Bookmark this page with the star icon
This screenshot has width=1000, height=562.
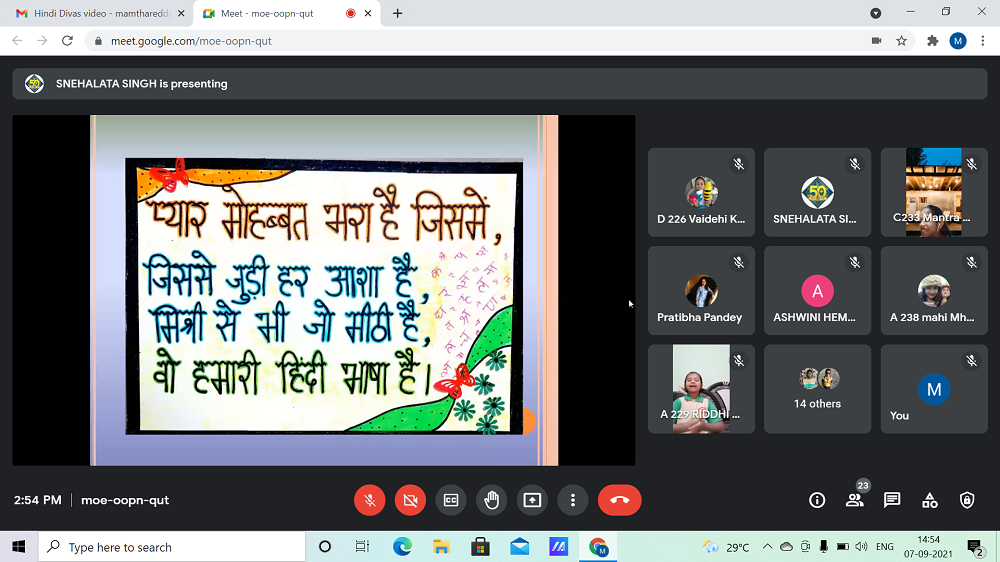tap(901, 41)
